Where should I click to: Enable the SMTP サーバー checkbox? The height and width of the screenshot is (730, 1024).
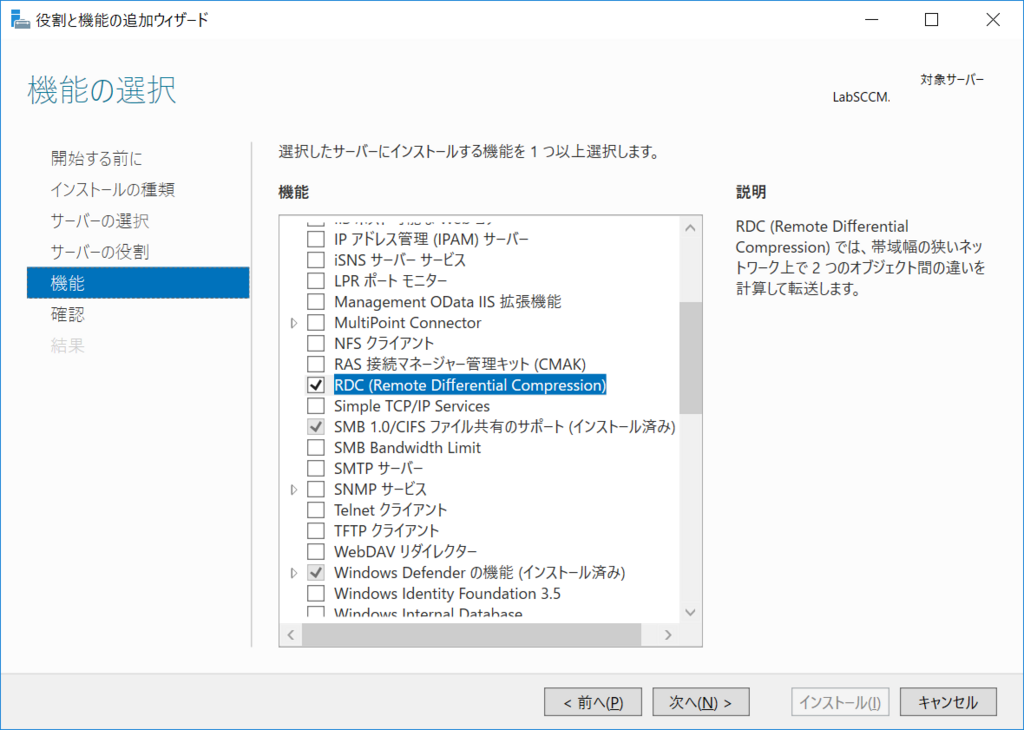point(316,468)
